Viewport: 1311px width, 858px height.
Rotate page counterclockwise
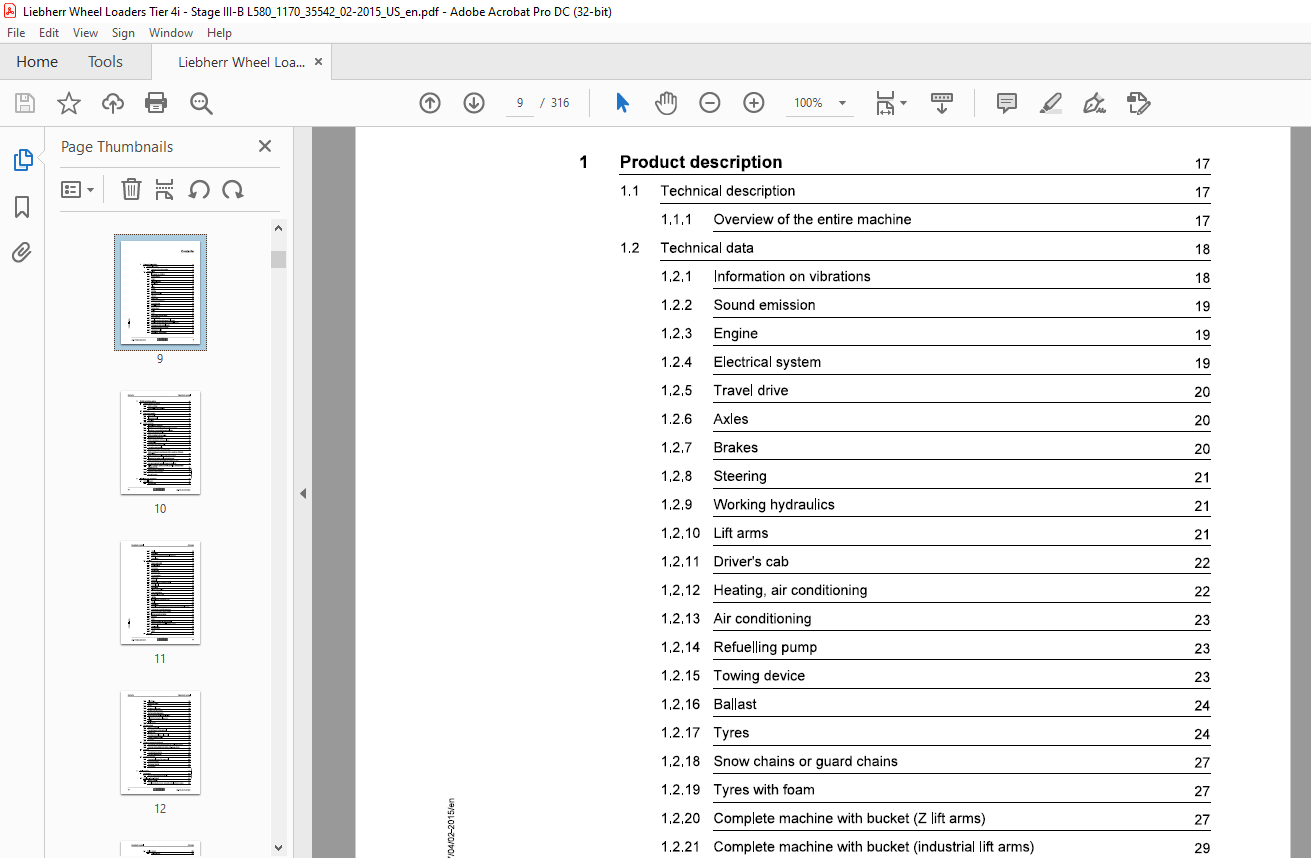click(x=199, y=189)
